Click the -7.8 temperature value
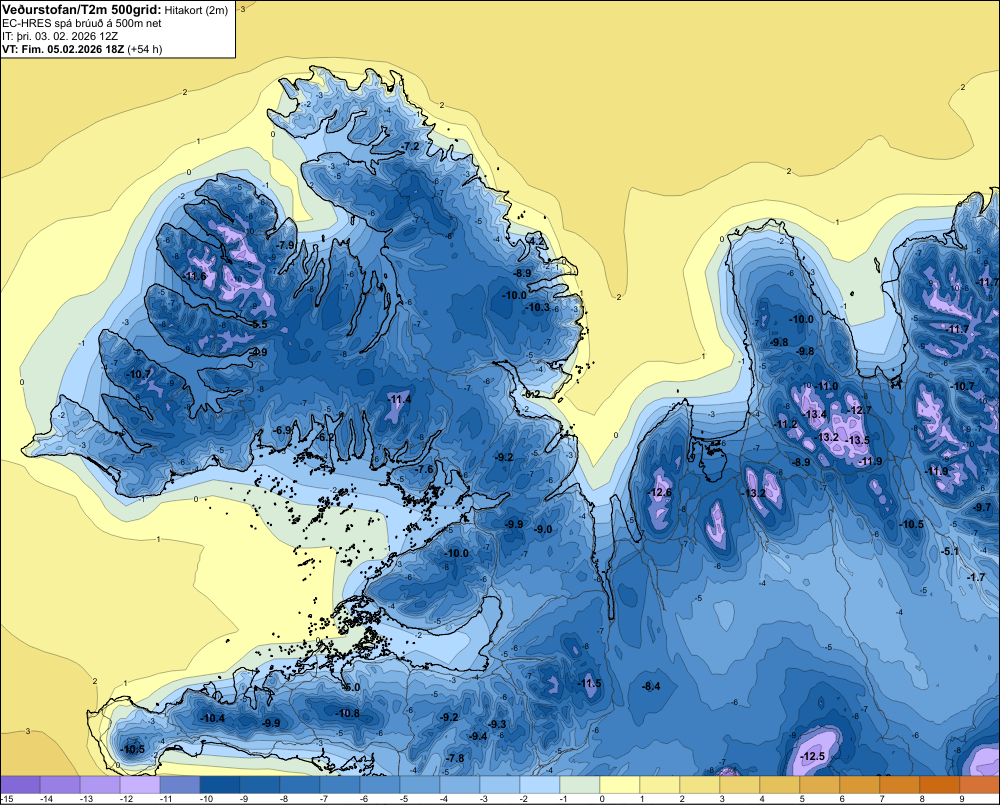The height and width of the screenshot is (805, 1000). pos(455,758)
